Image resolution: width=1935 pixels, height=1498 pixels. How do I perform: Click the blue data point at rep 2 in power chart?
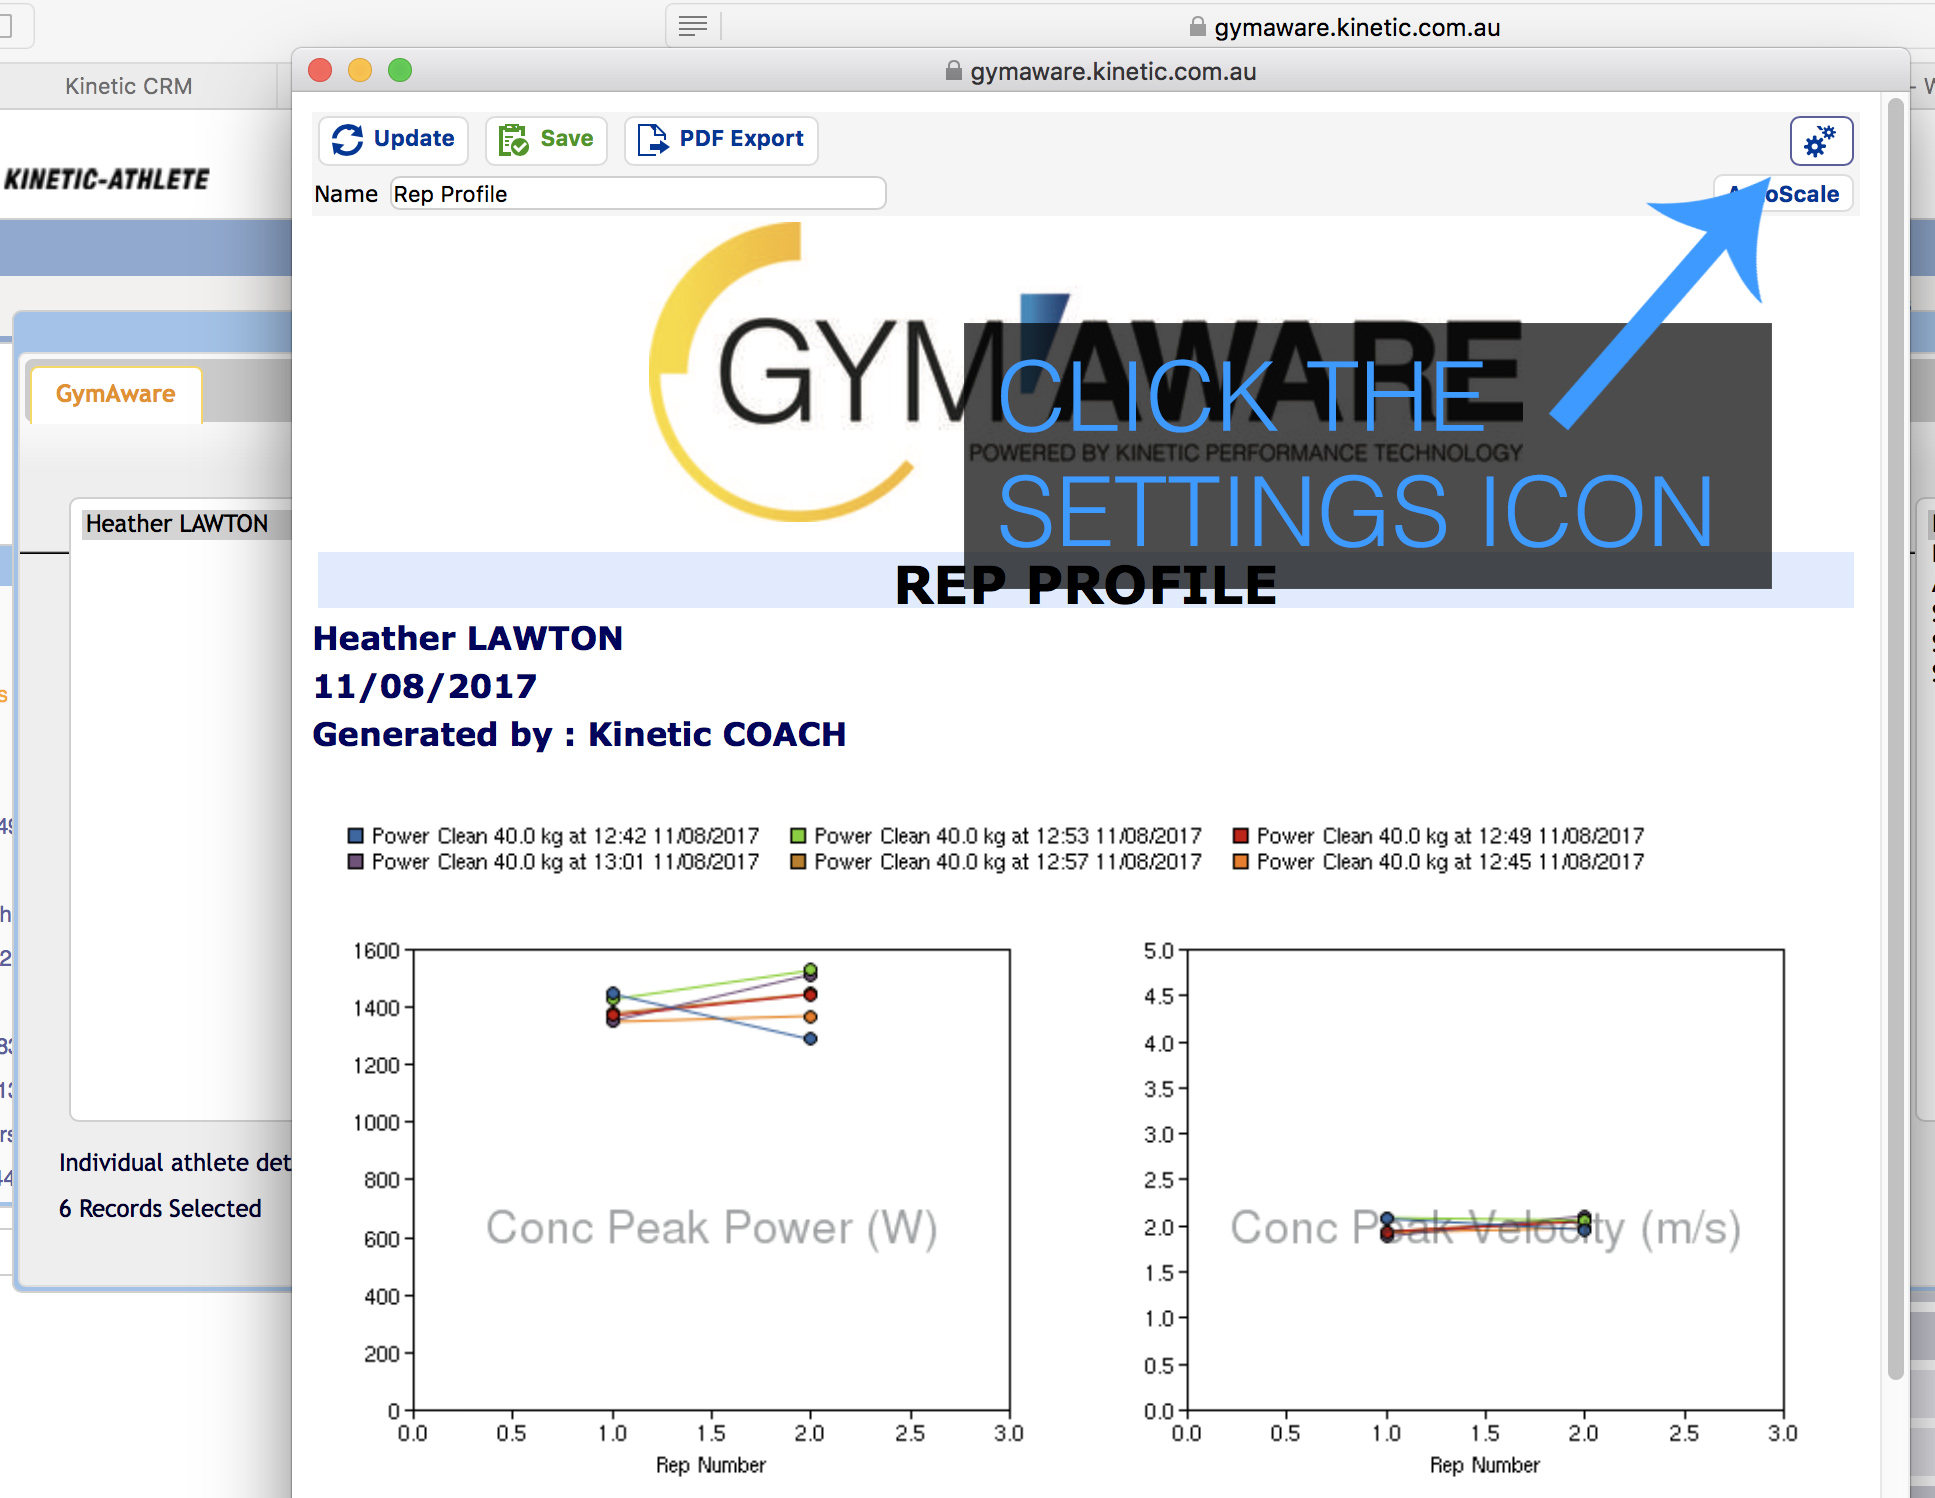tap(811, 1039)
